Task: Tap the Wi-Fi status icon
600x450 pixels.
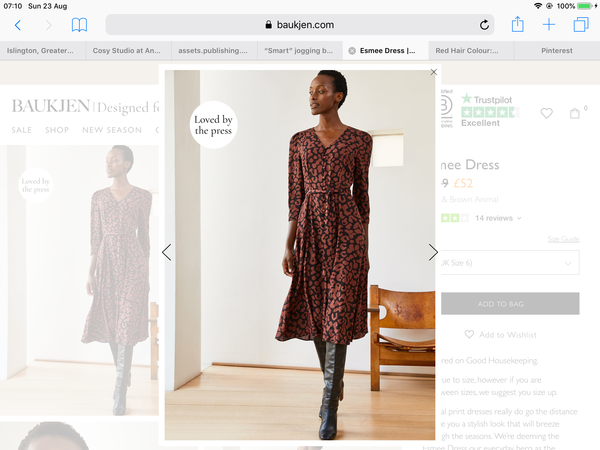Action: 538,6
